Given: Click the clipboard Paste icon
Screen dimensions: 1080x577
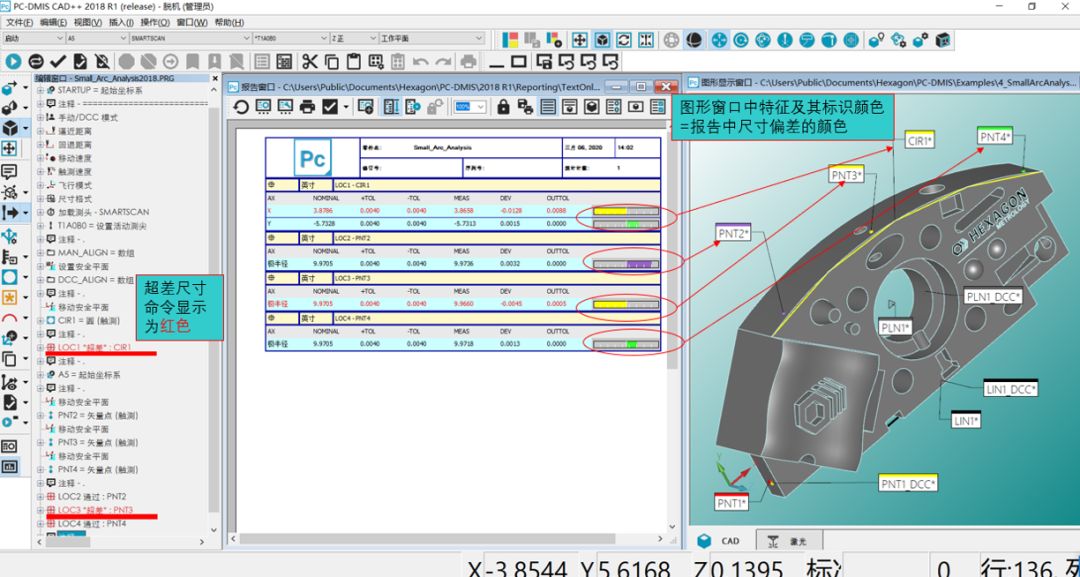Looking at the screenshot, I should (x=353, y=62).
